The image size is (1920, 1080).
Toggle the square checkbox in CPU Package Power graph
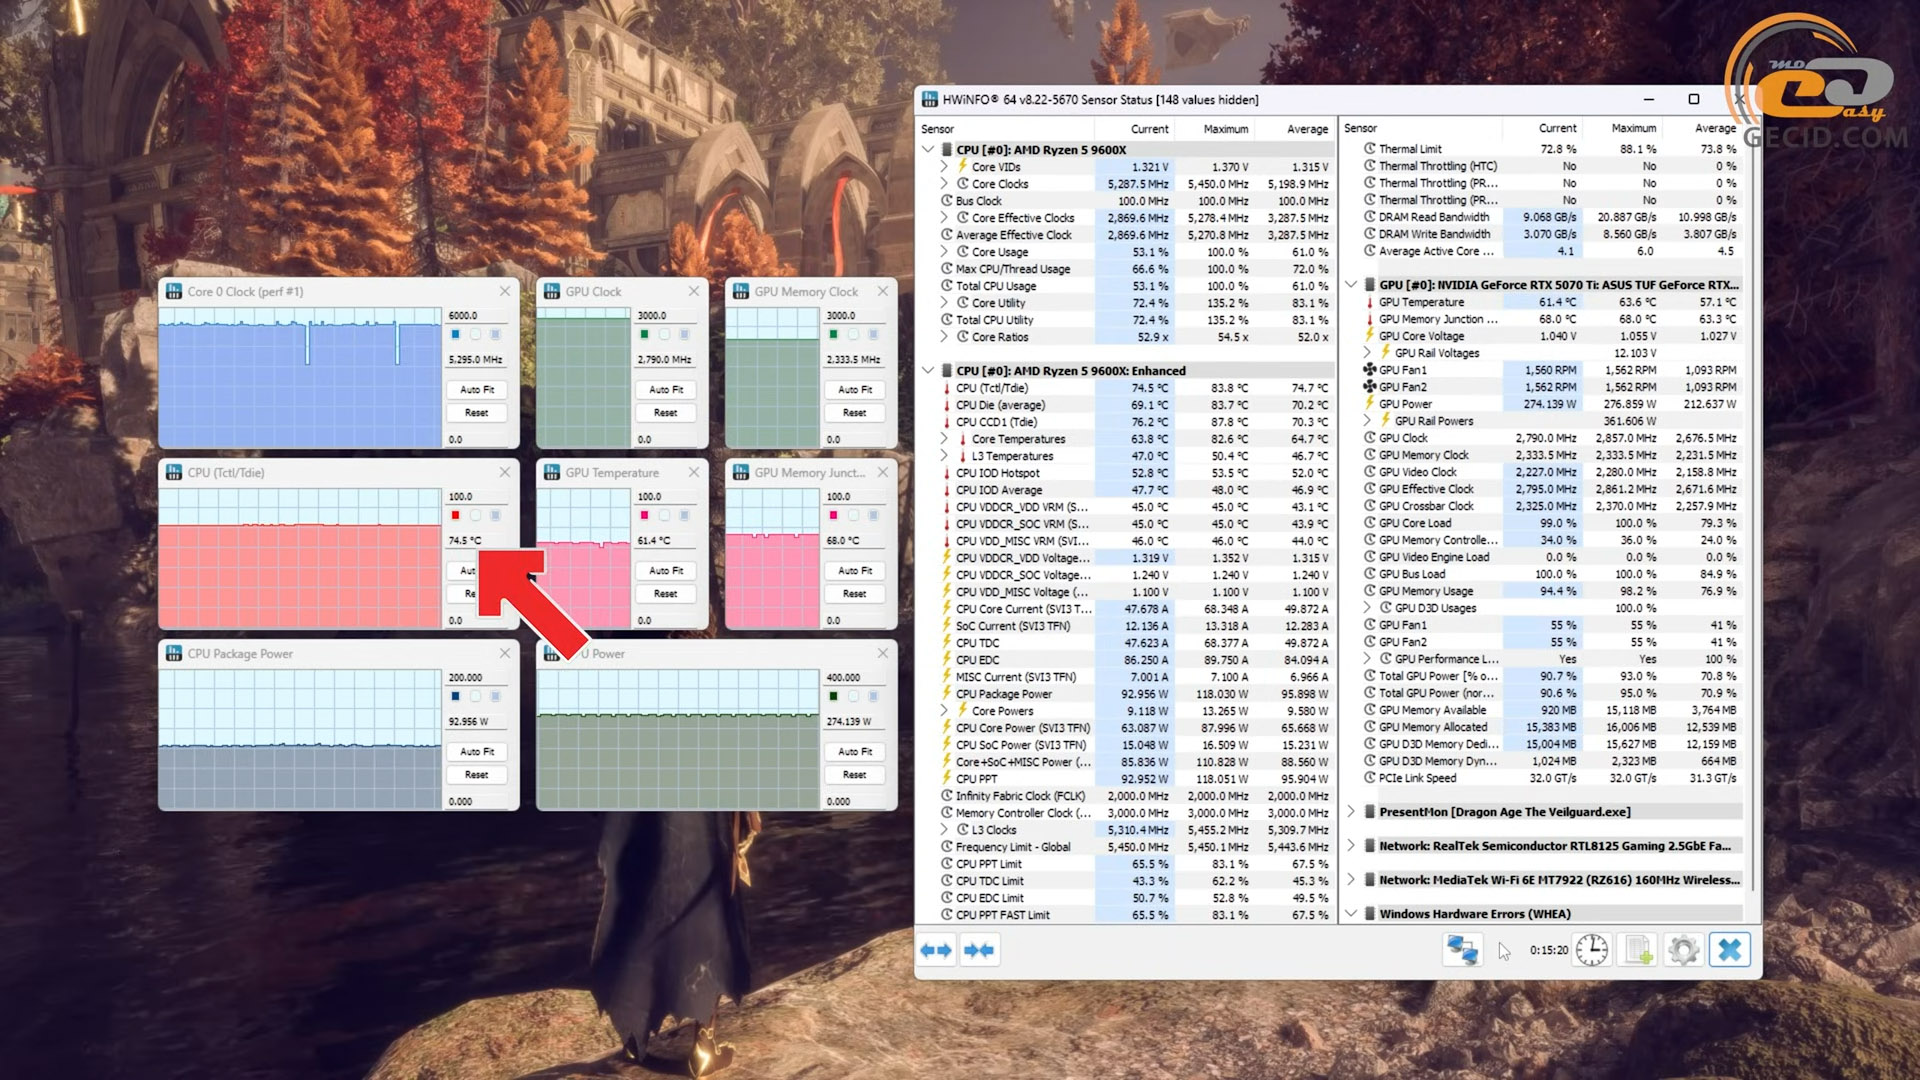coord(495,696)
